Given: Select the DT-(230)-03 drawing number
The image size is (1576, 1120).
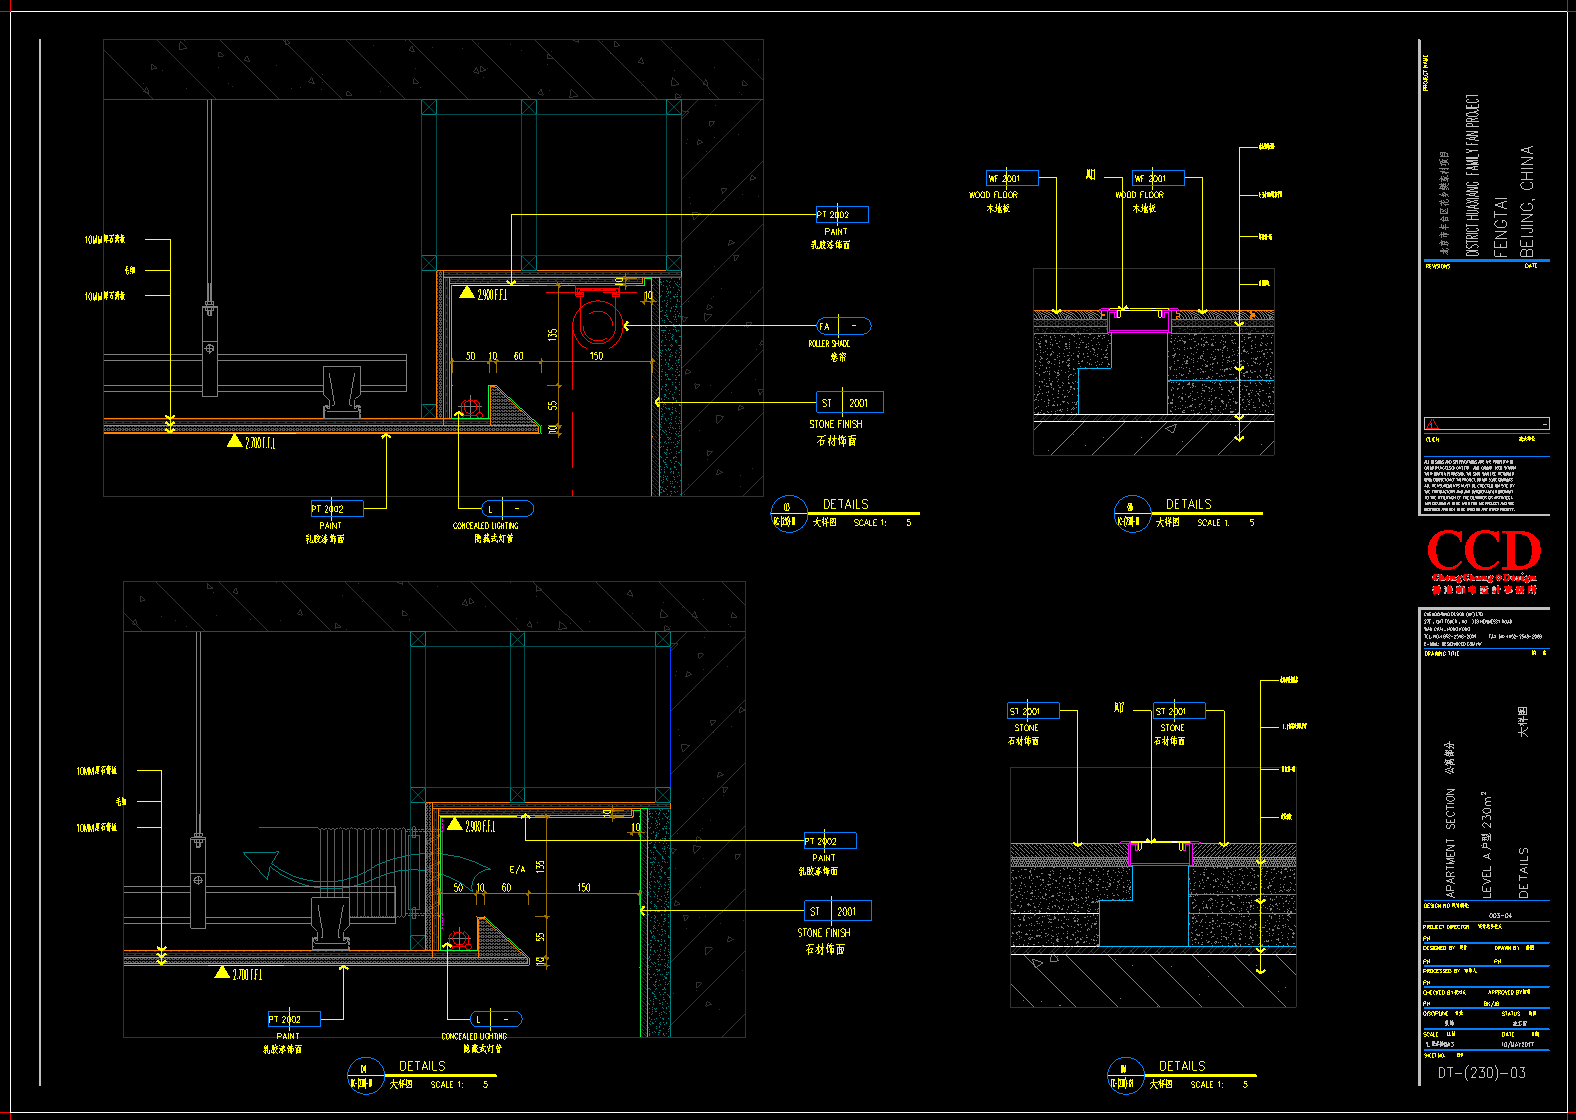Looking at the screenshot, I should tap(1481, 1073).
